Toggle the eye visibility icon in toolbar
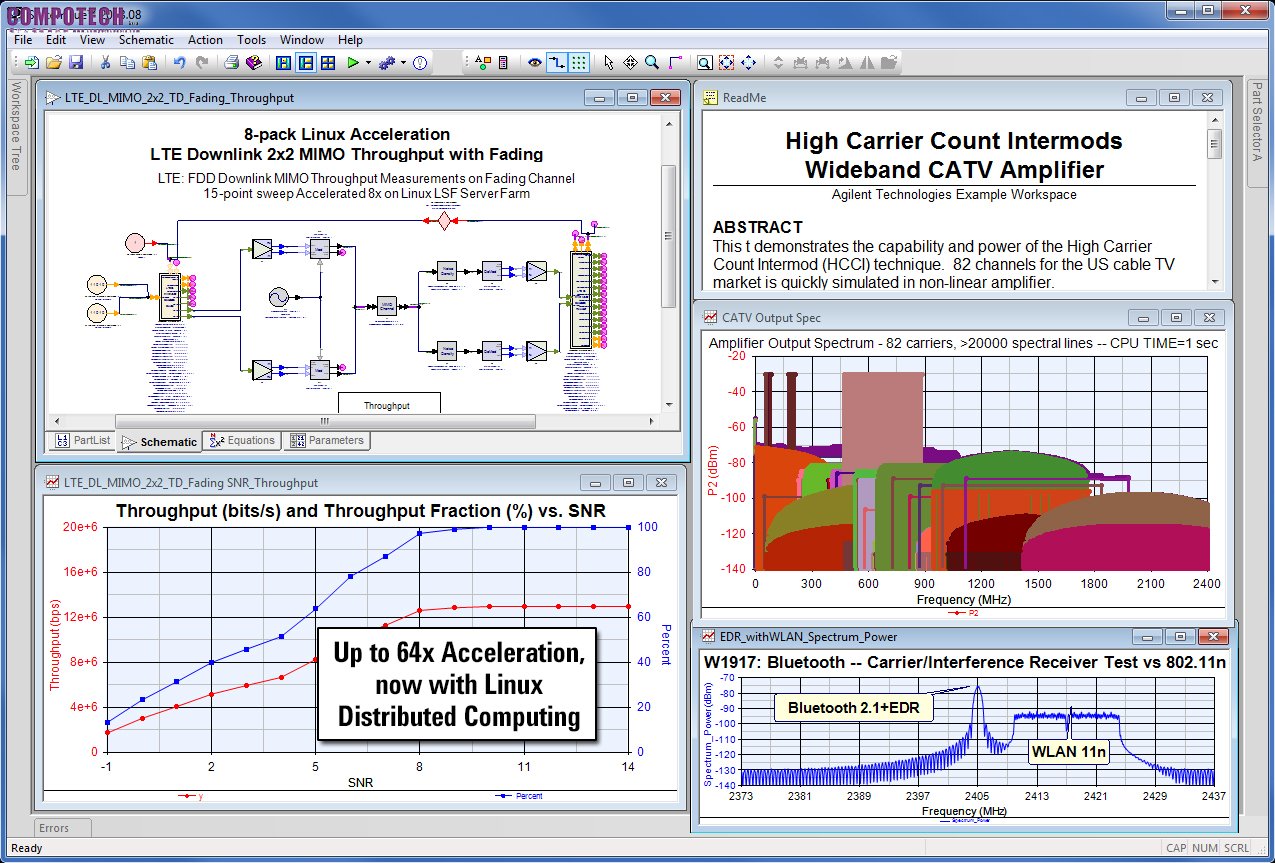 [535, 63]
